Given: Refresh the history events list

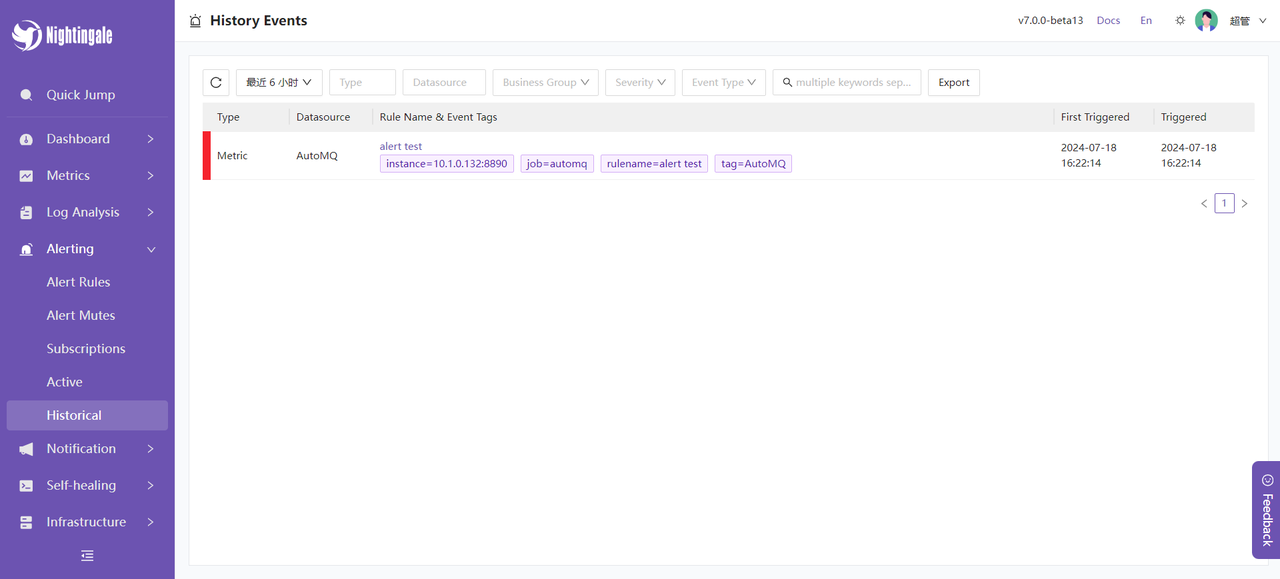Looking at the screenshot, I should pos(216,82).
